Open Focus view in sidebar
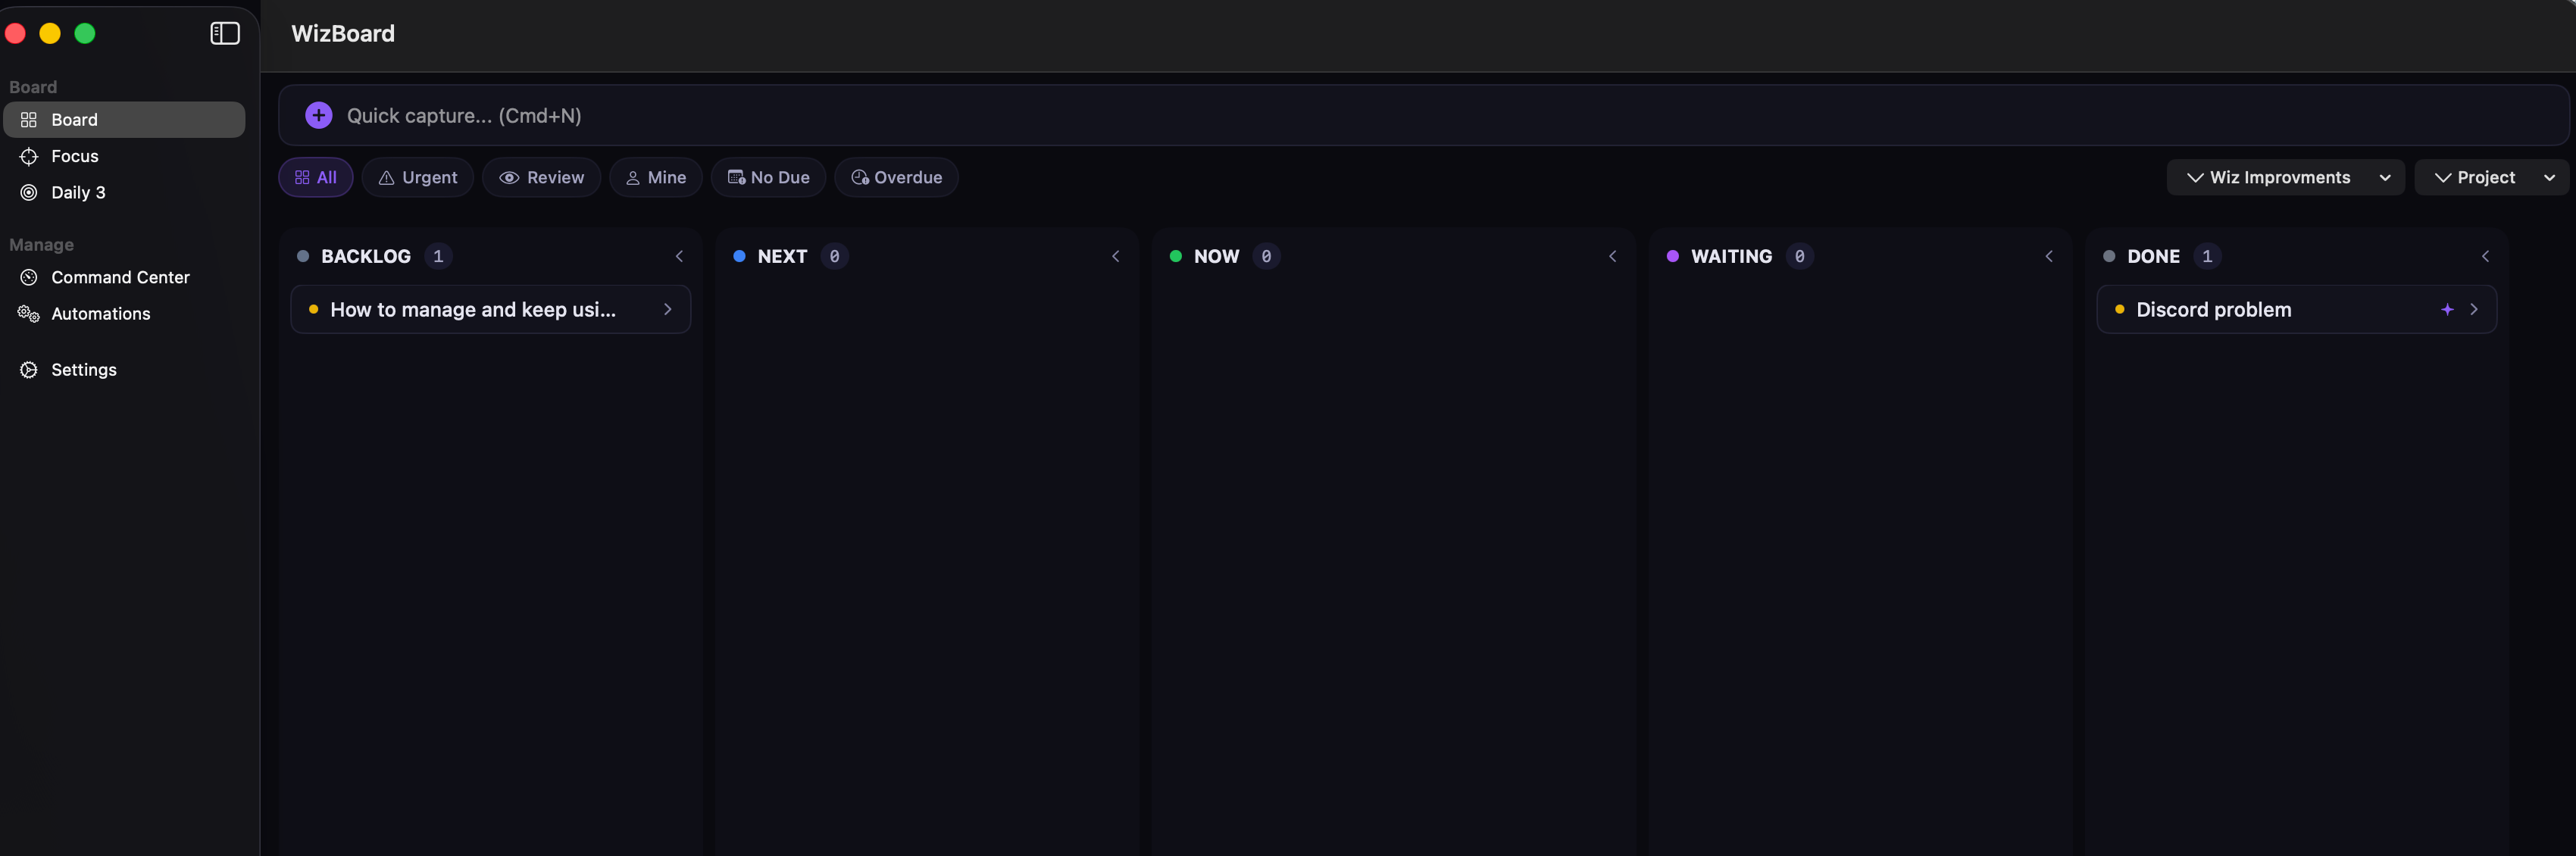 tap(74, 156)
